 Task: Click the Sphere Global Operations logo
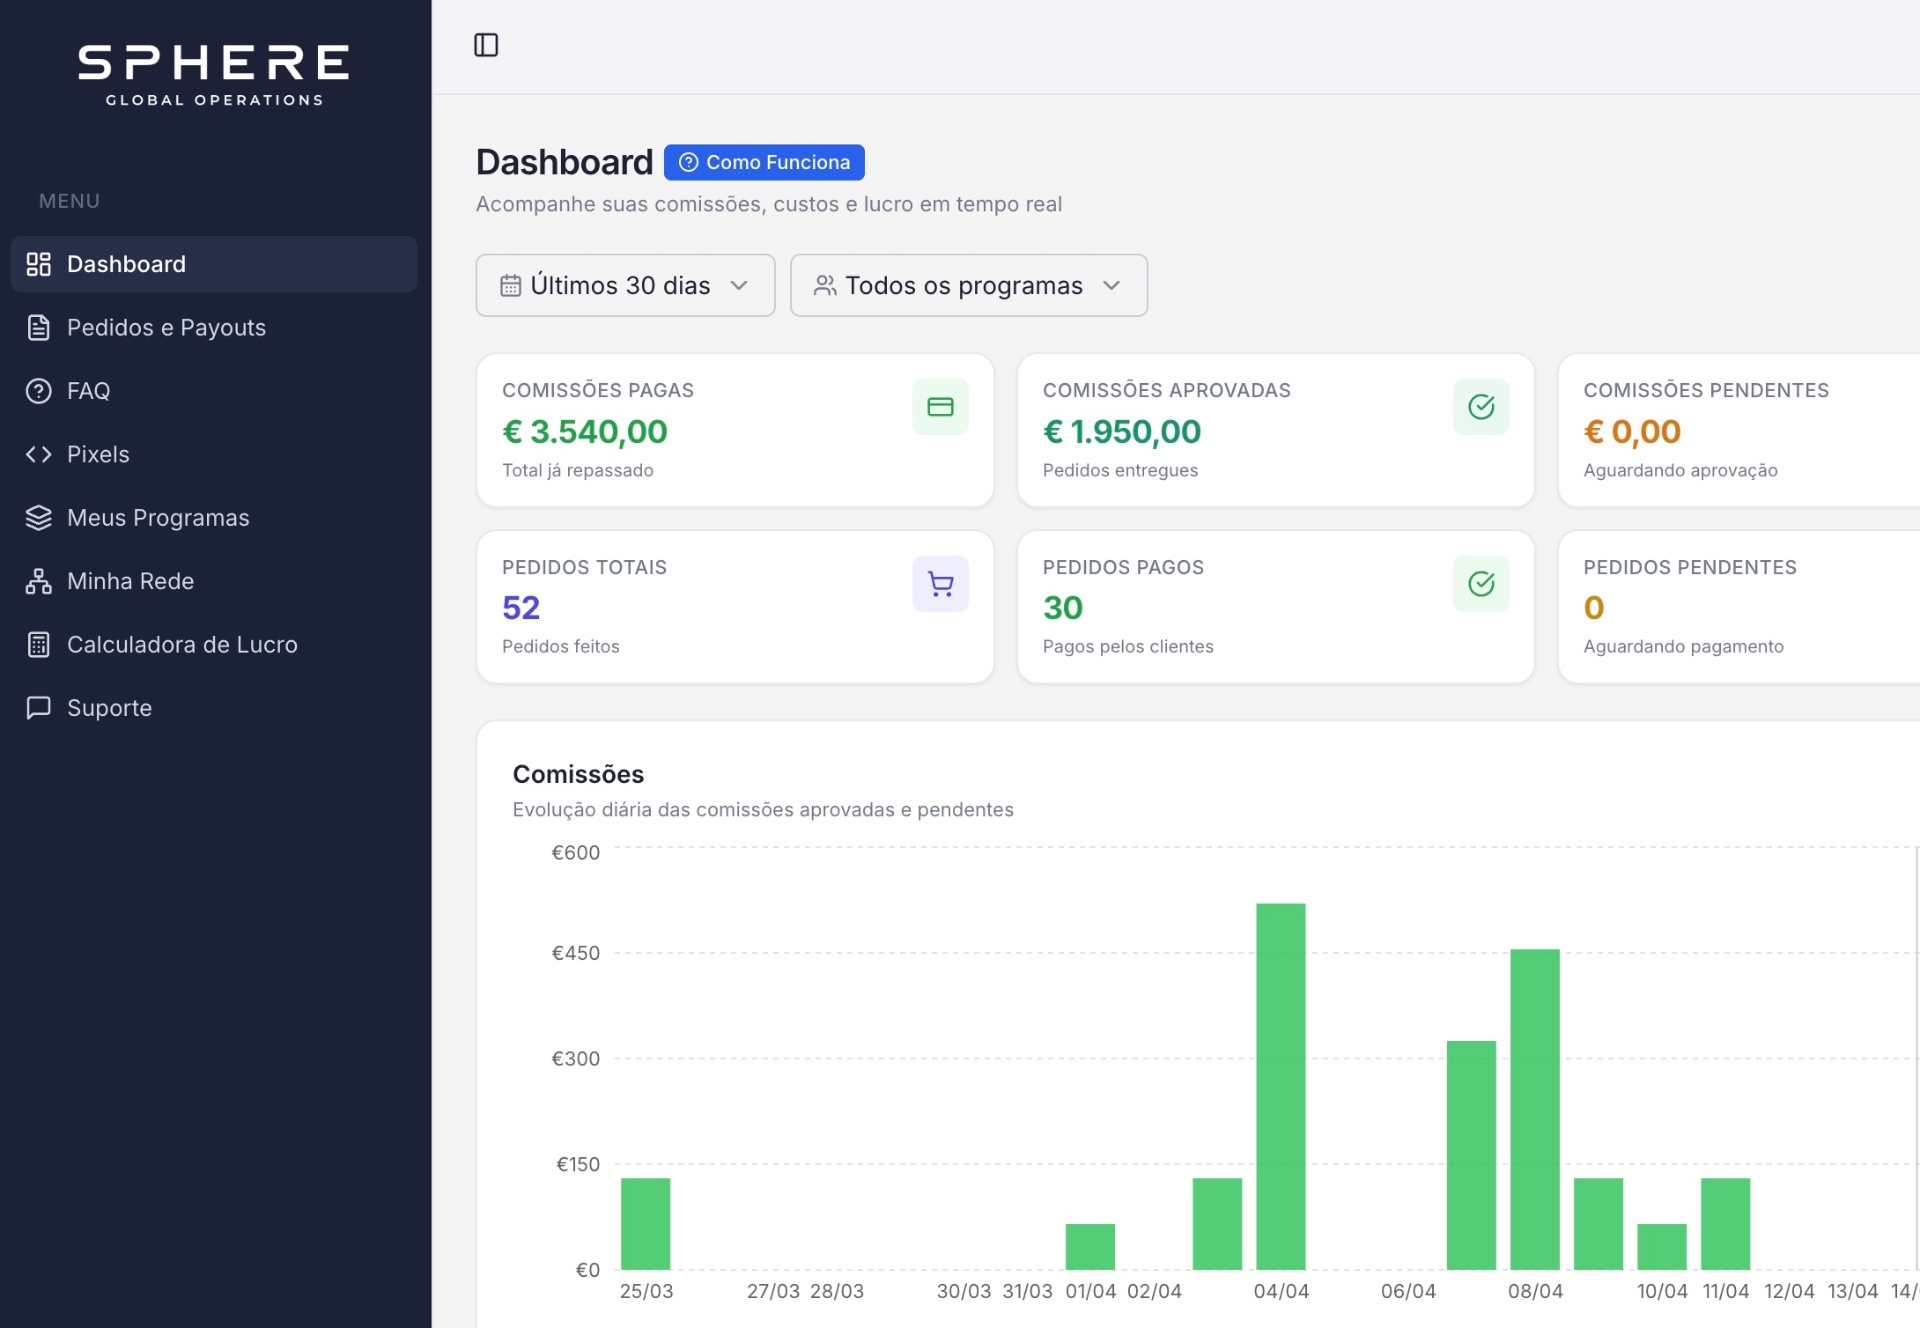tap(214, 75)
